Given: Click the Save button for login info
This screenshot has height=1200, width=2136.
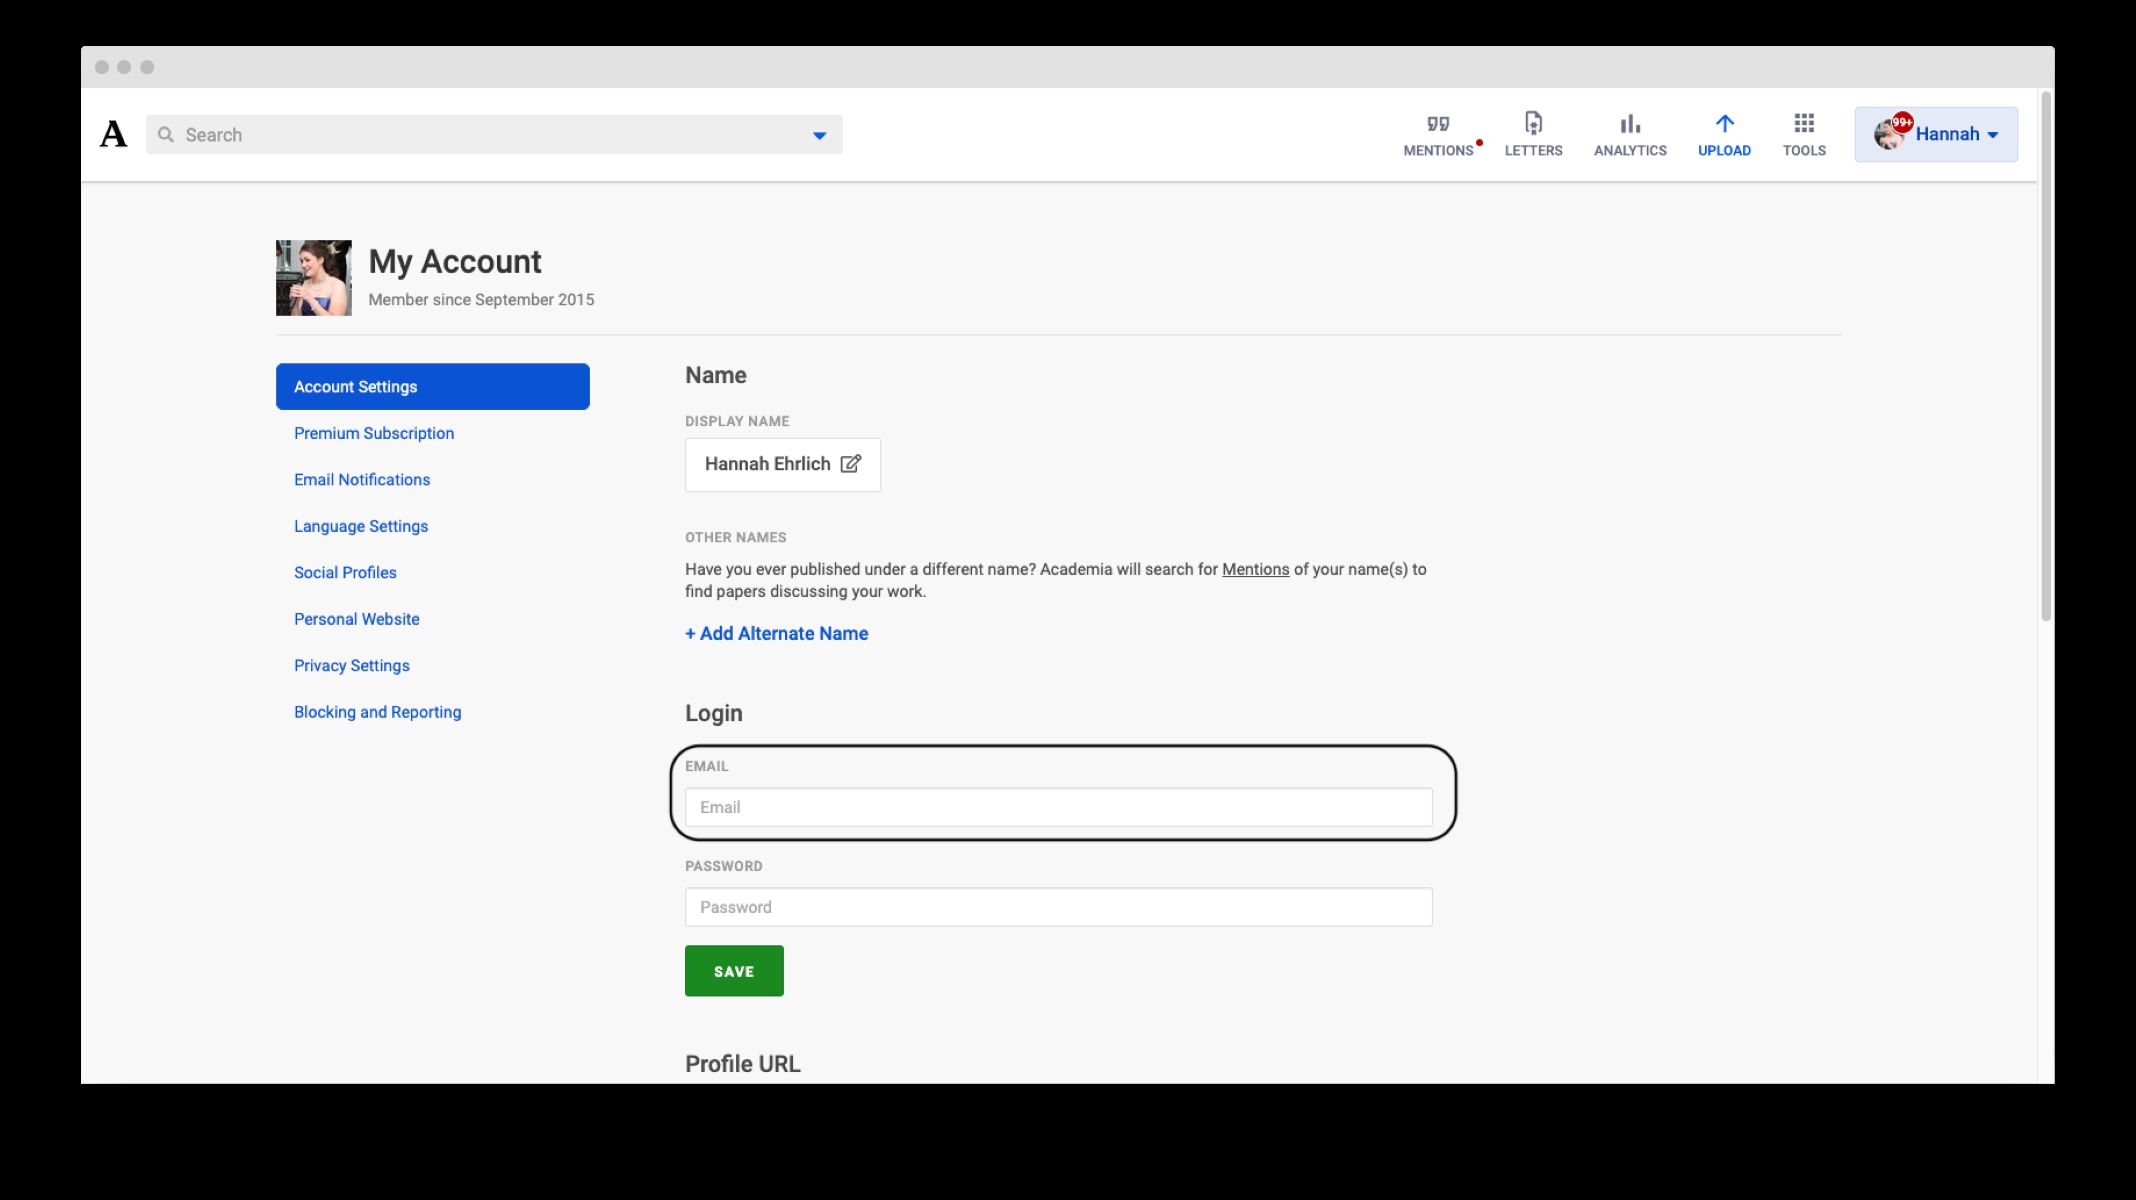Looking at the screenshot, I should [x=734, y=971].
